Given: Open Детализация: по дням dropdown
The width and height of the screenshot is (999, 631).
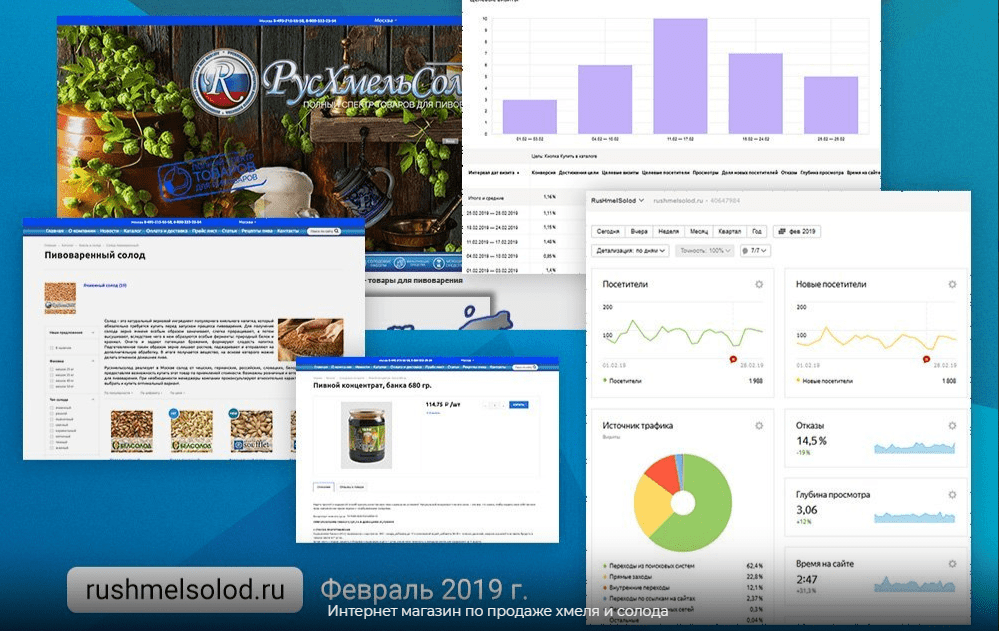Looking at the screenshot, I should tap(630, 250).
